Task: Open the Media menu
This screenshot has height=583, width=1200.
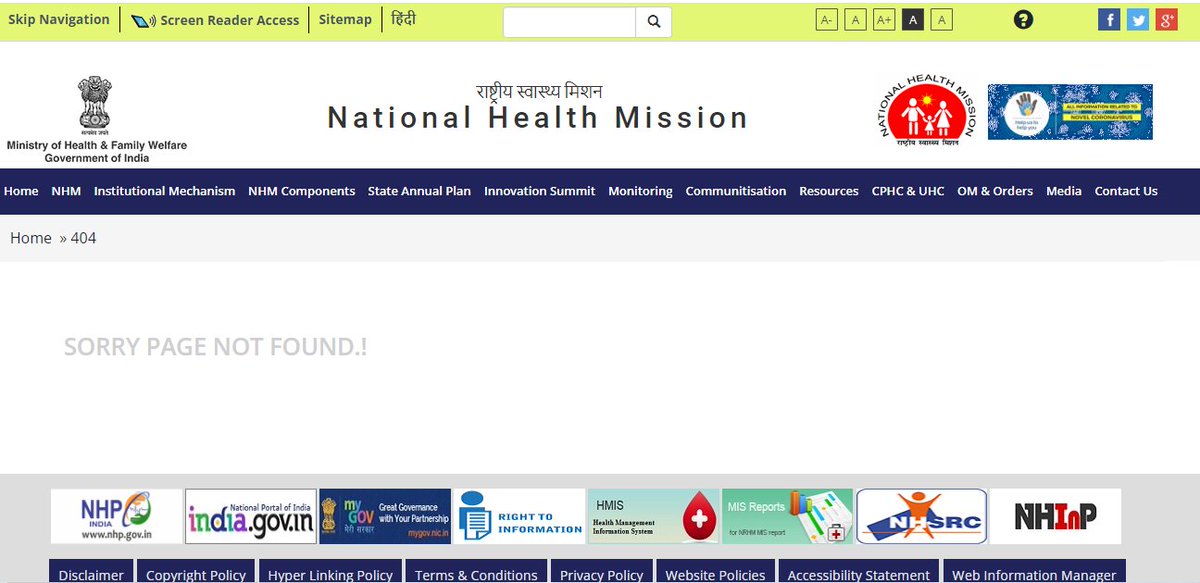Action: pyautogui.click(x=1064, y=191)
